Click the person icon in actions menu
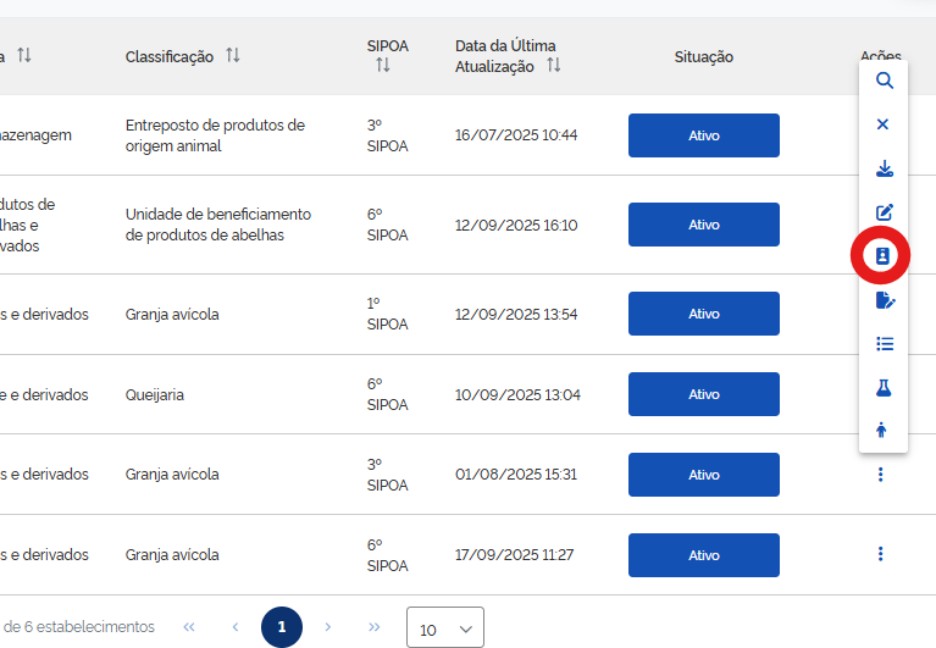936x648 pixels. pos(882,431)
